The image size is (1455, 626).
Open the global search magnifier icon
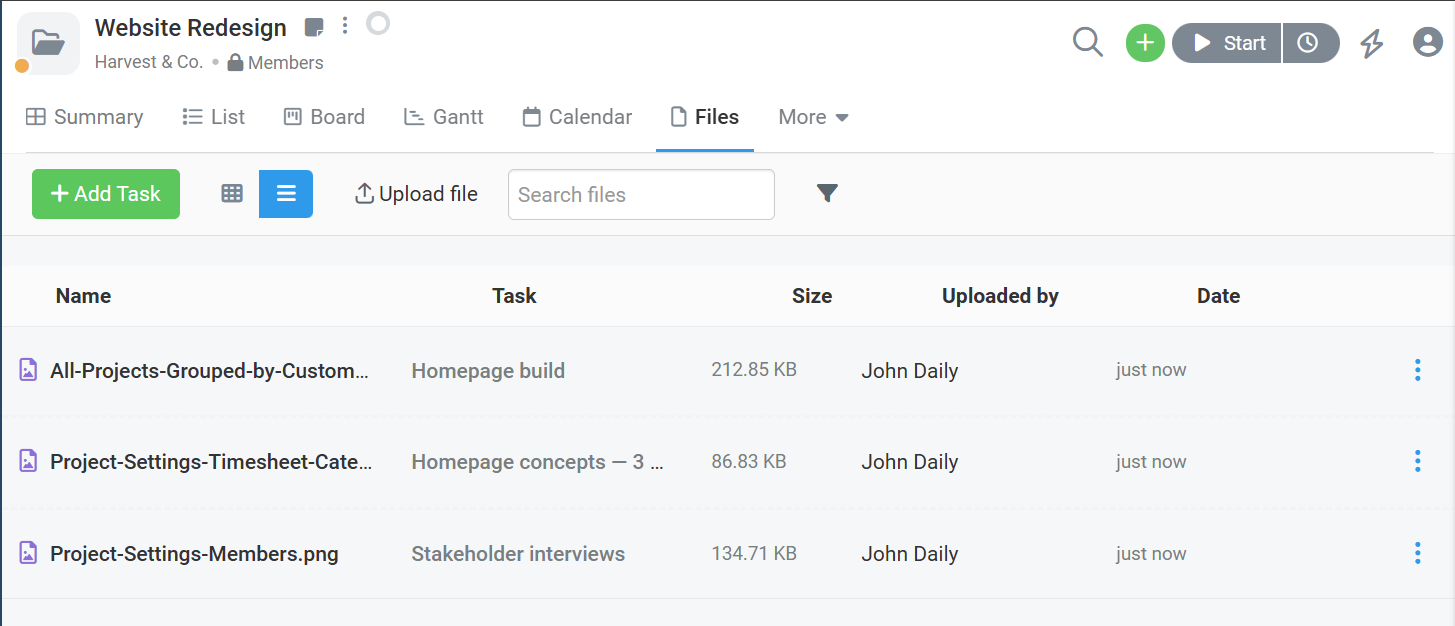click(x=1087, y=43)
